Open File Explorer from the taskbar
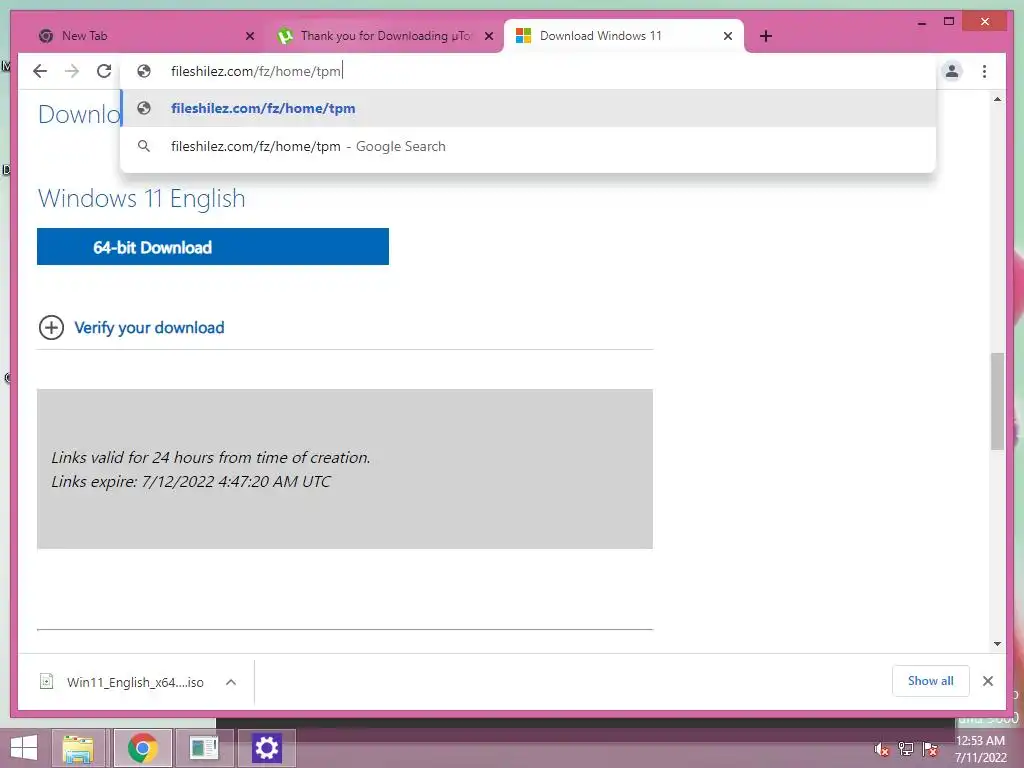Image resolution: width=1024 pixels, height=768 pixels. point(78,748)
